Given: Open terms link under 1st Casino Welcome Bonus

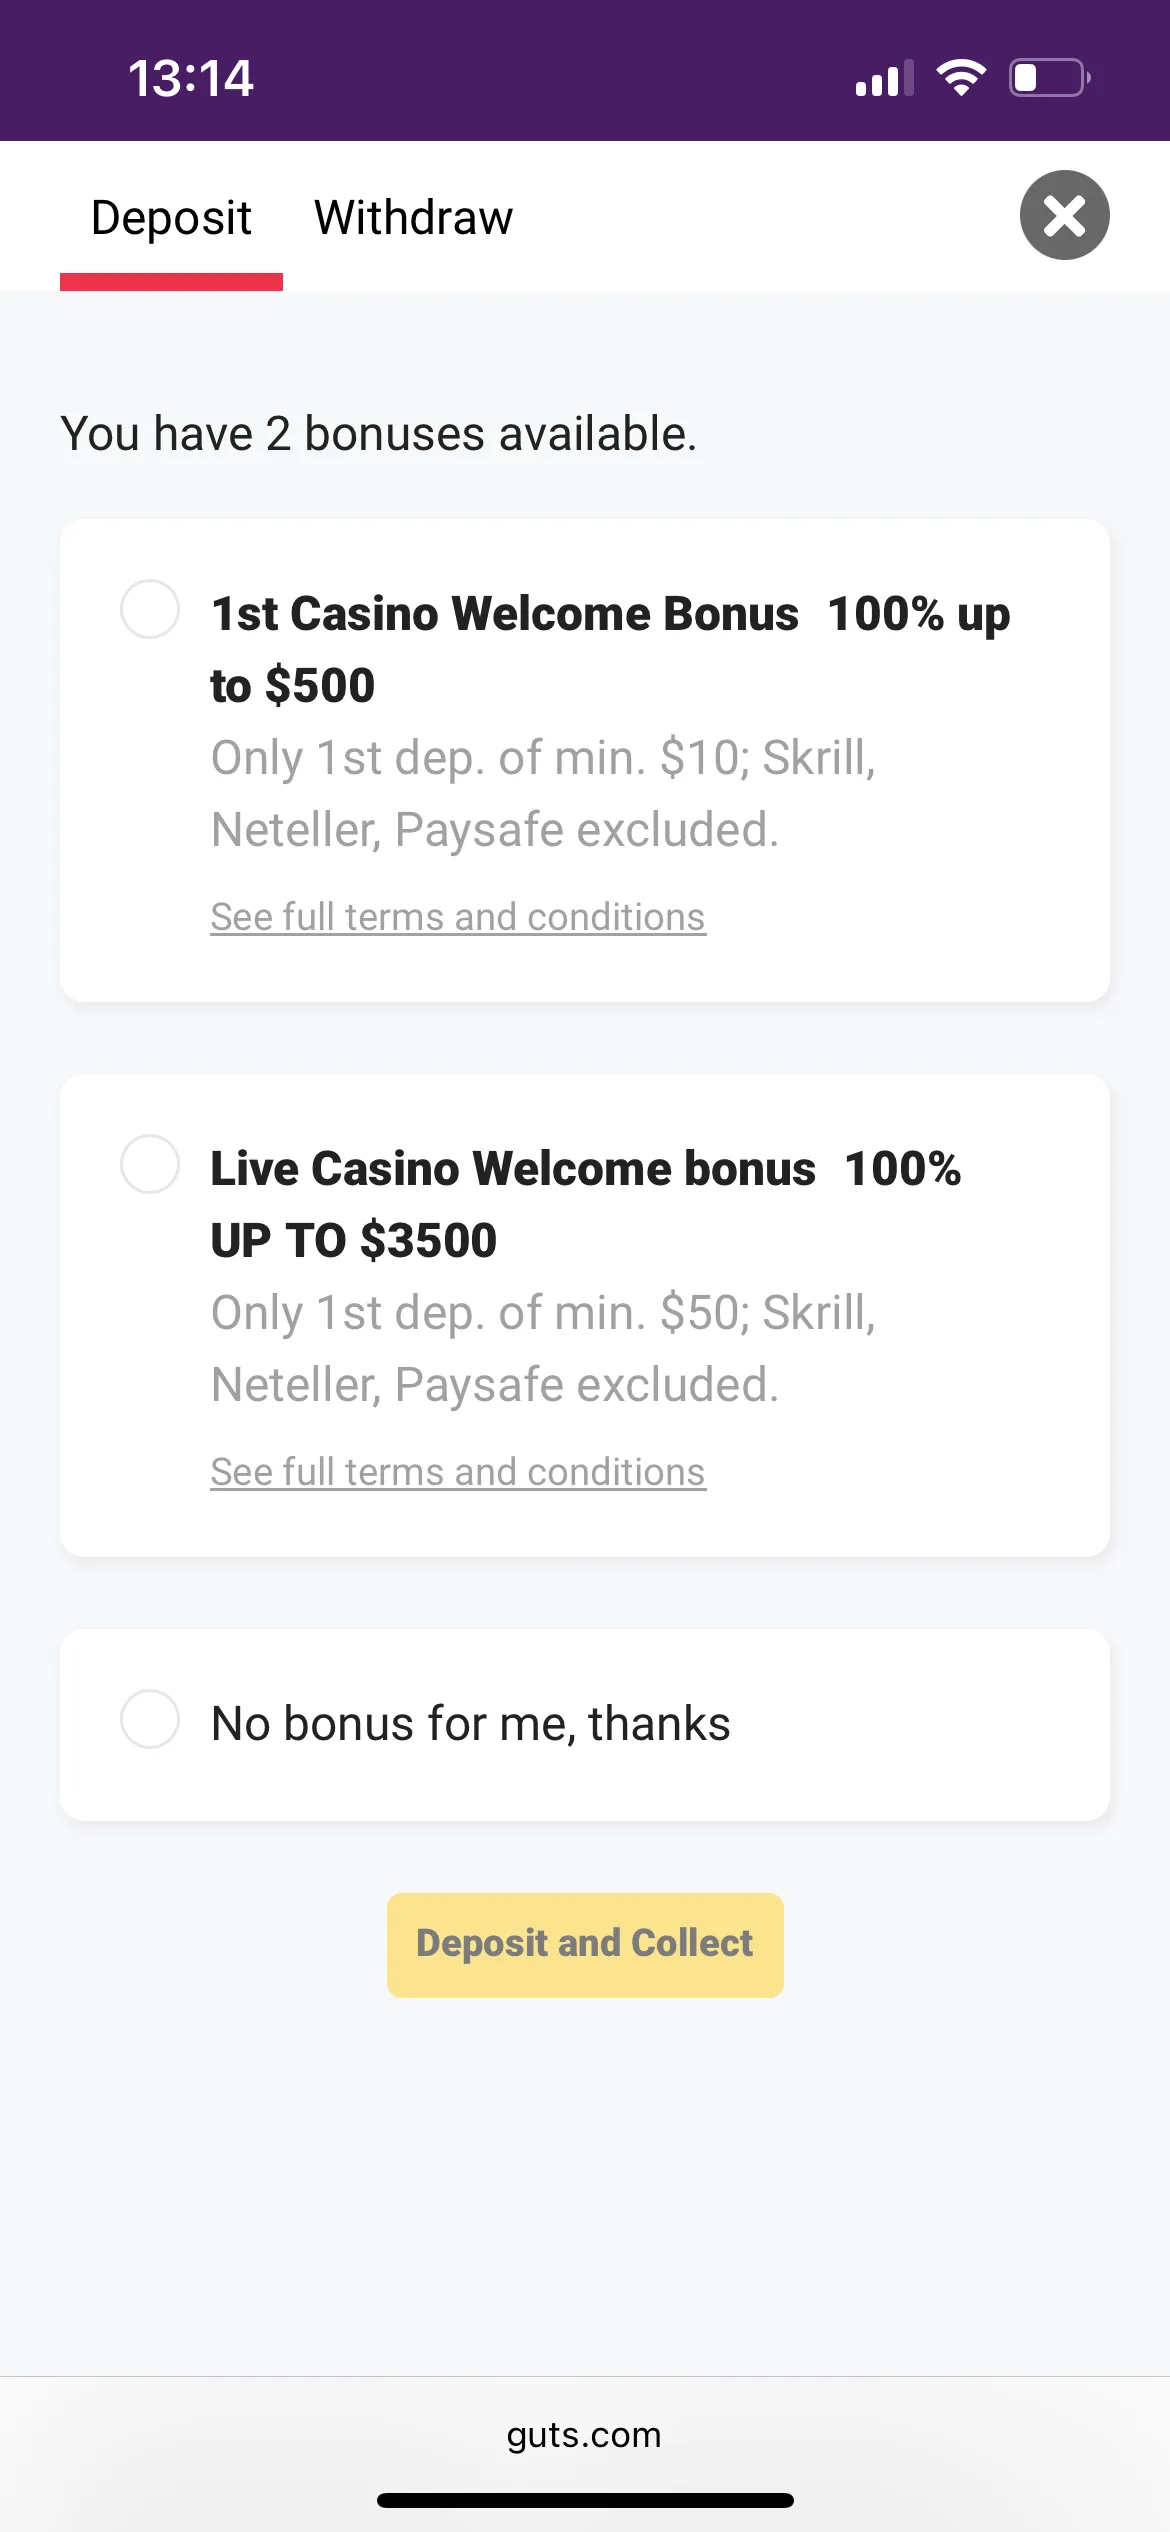Looking at the screenshot, I should [x=458, y=917].
